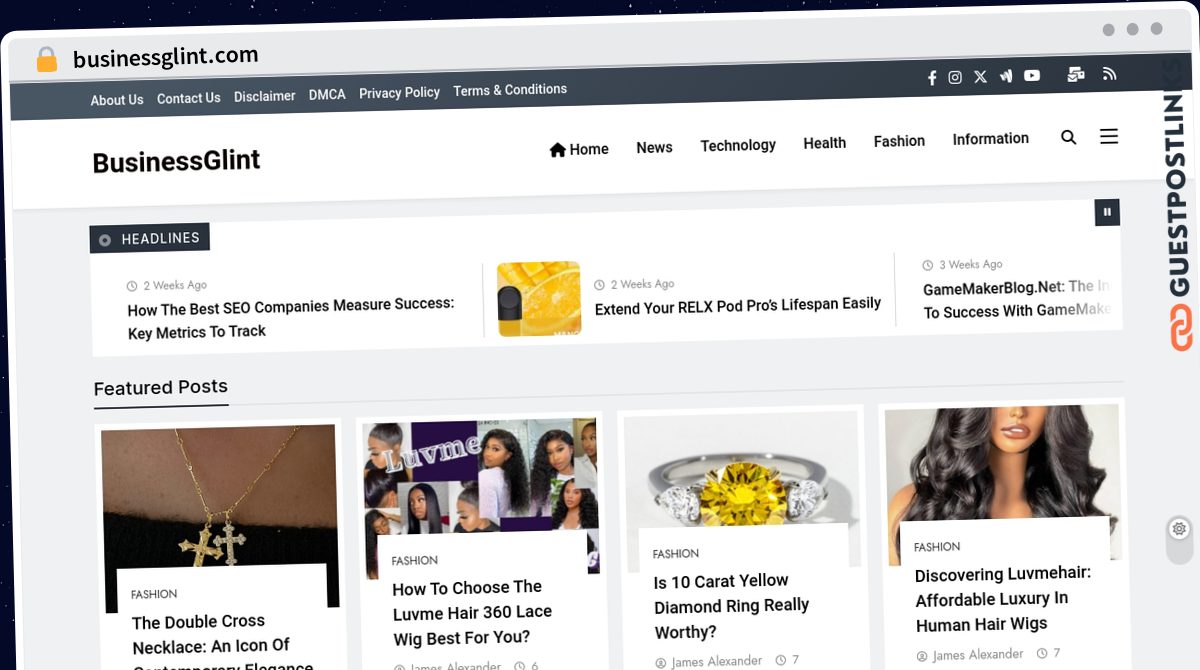Go to the Technology menu item
This screenshot has width=1200, height=670.
(x=738, y=145)
